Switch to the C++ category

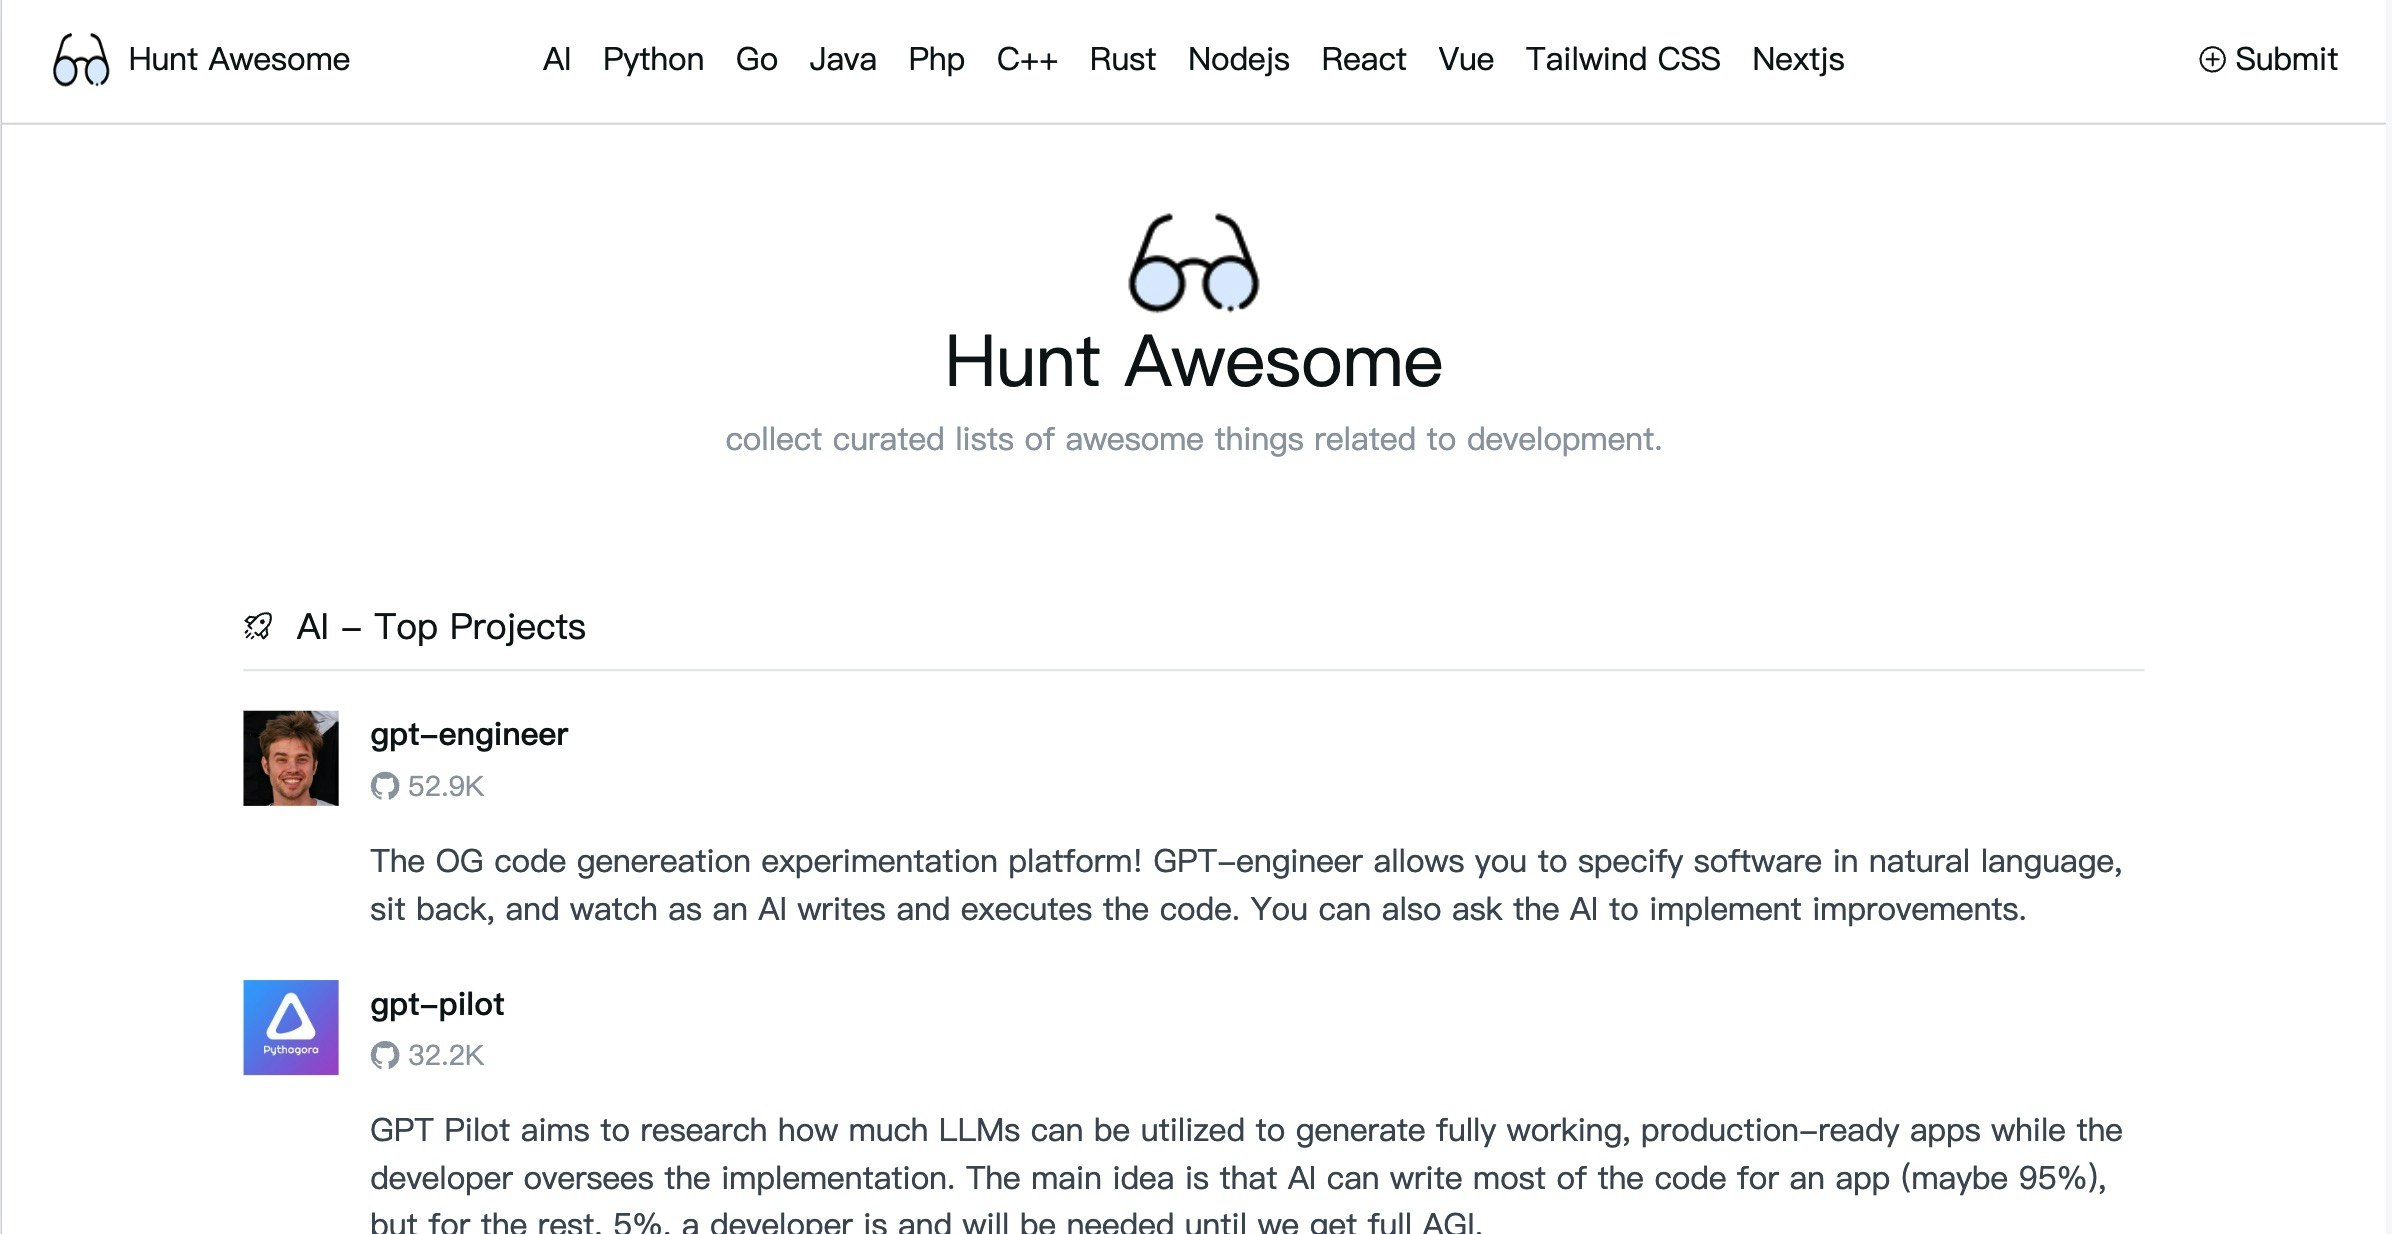1026,60
